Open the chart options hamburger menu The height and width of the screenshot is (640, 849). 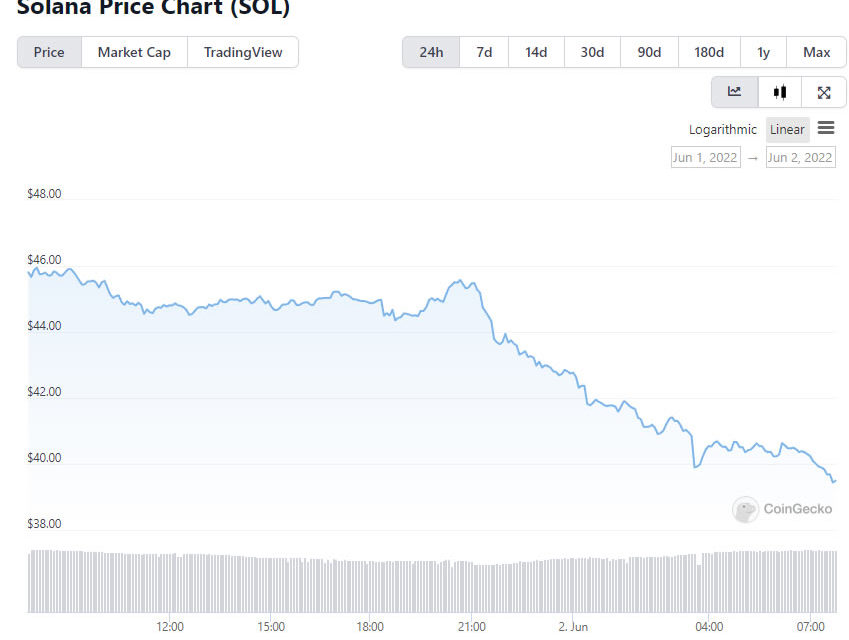[x=826, y=128]
